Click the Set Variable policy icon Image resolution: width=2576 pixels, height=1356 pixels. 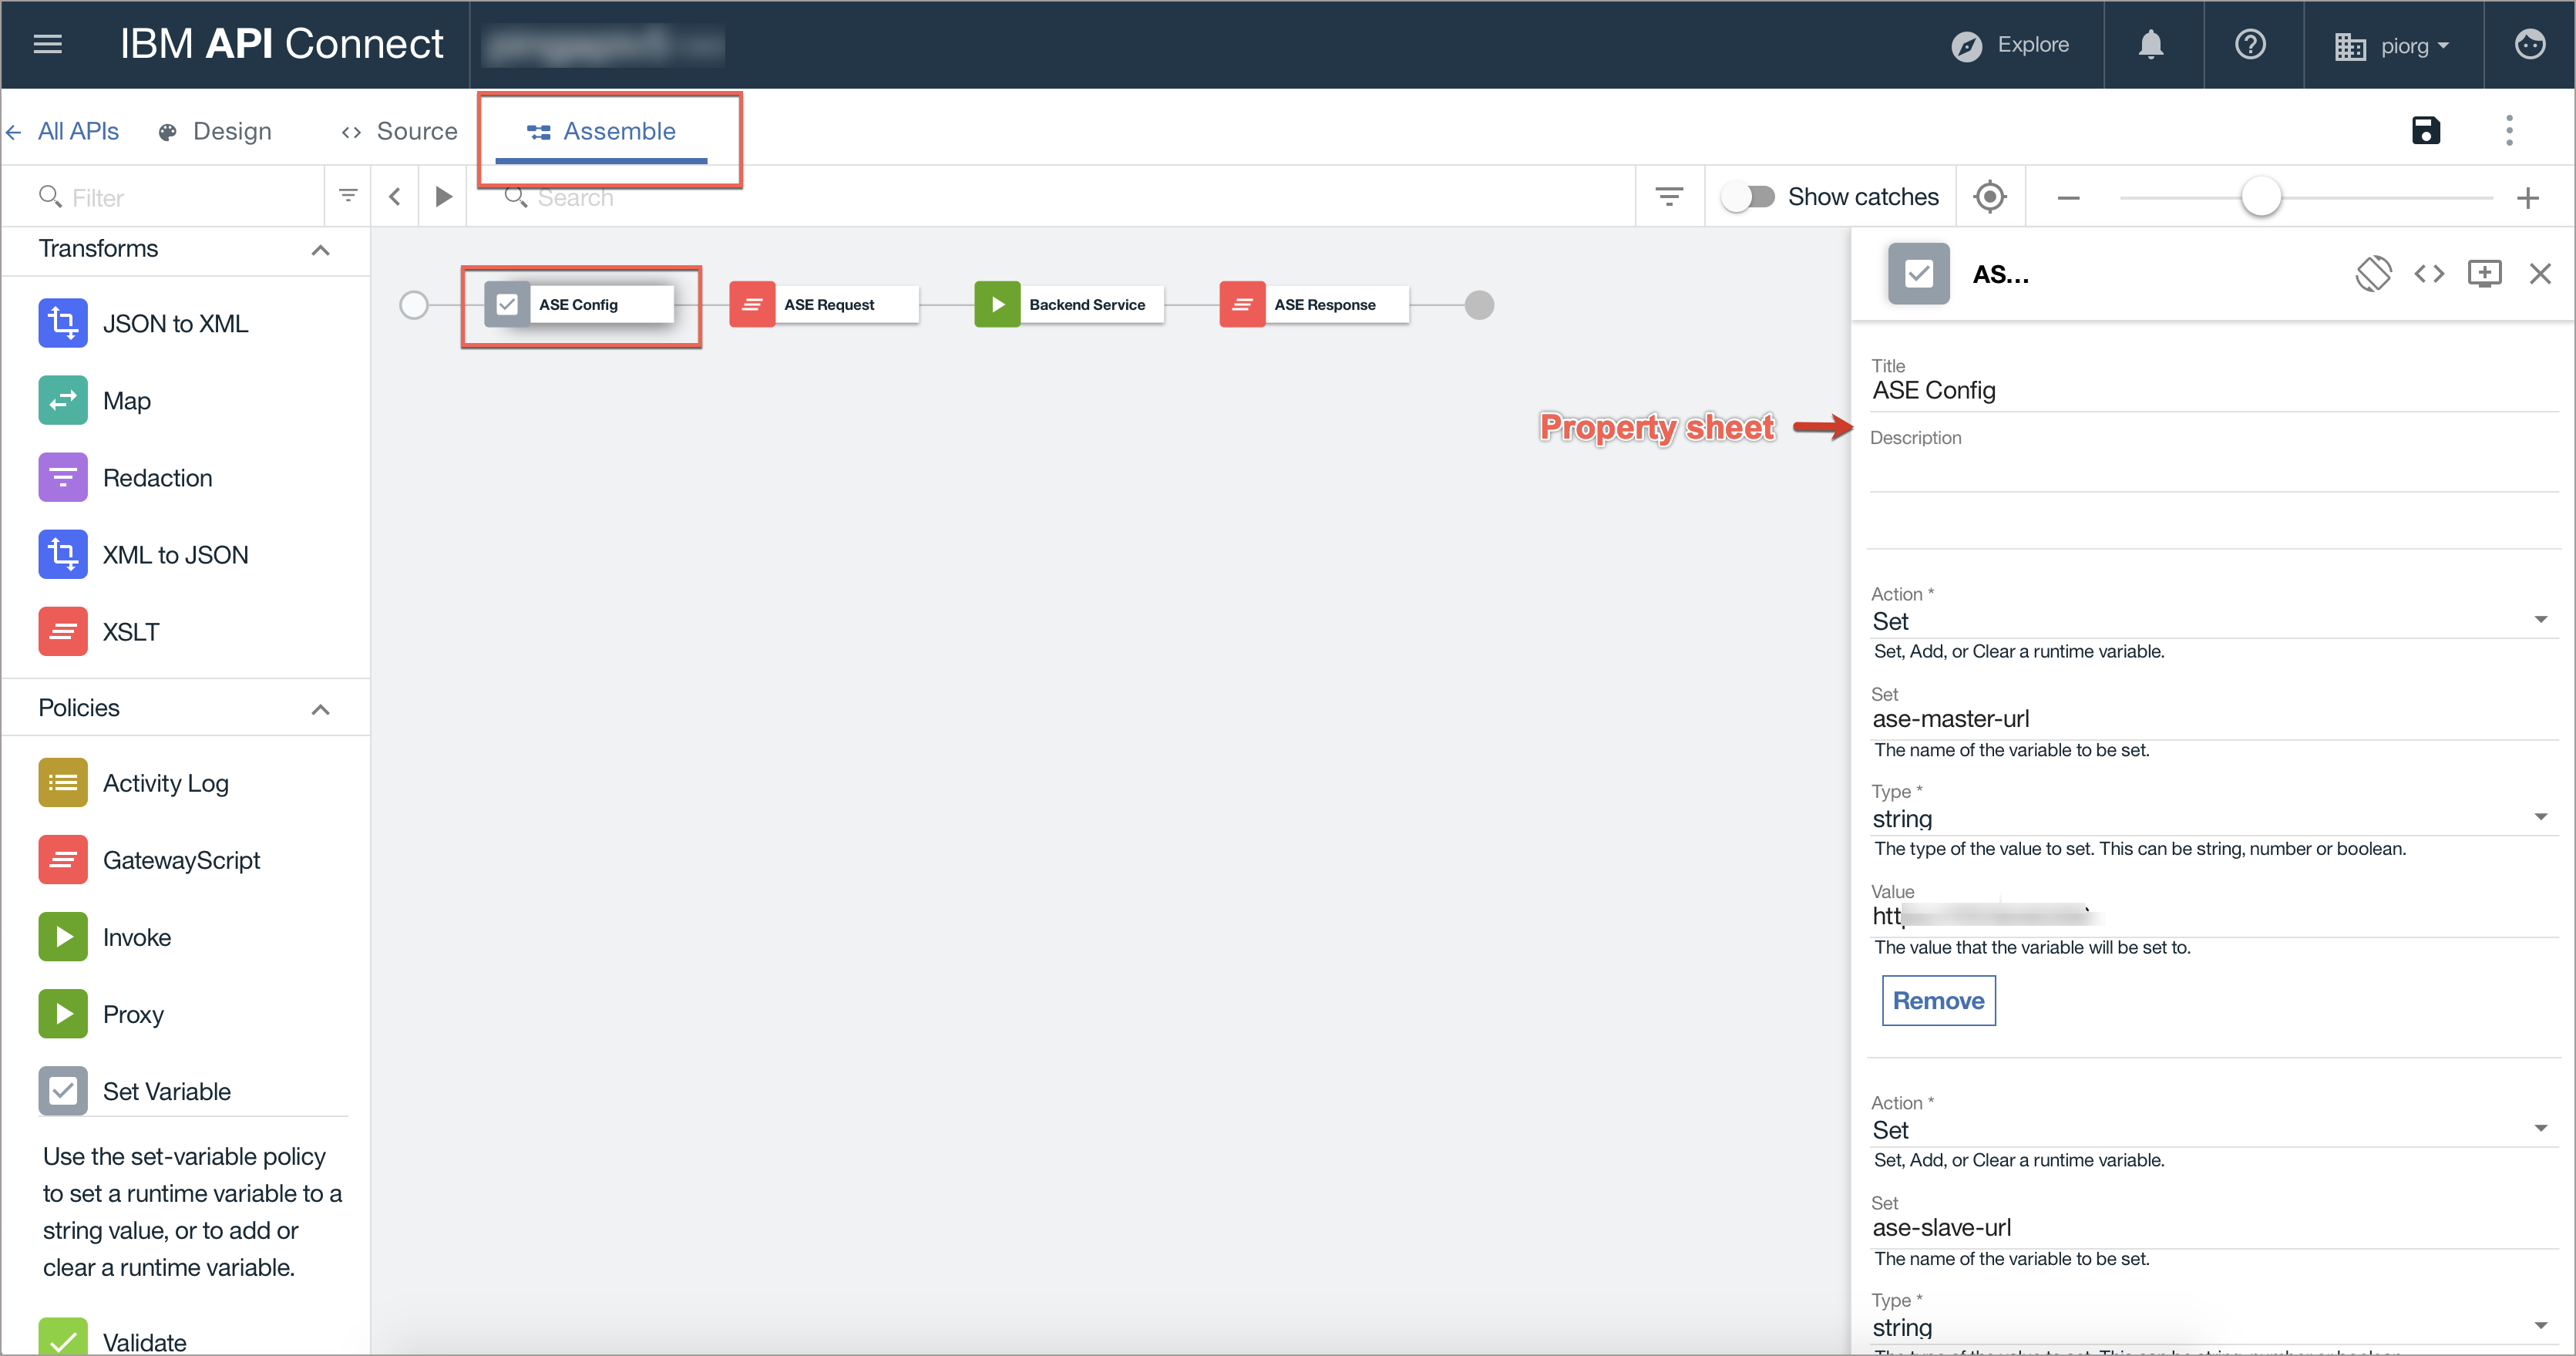pos(62,1092)
